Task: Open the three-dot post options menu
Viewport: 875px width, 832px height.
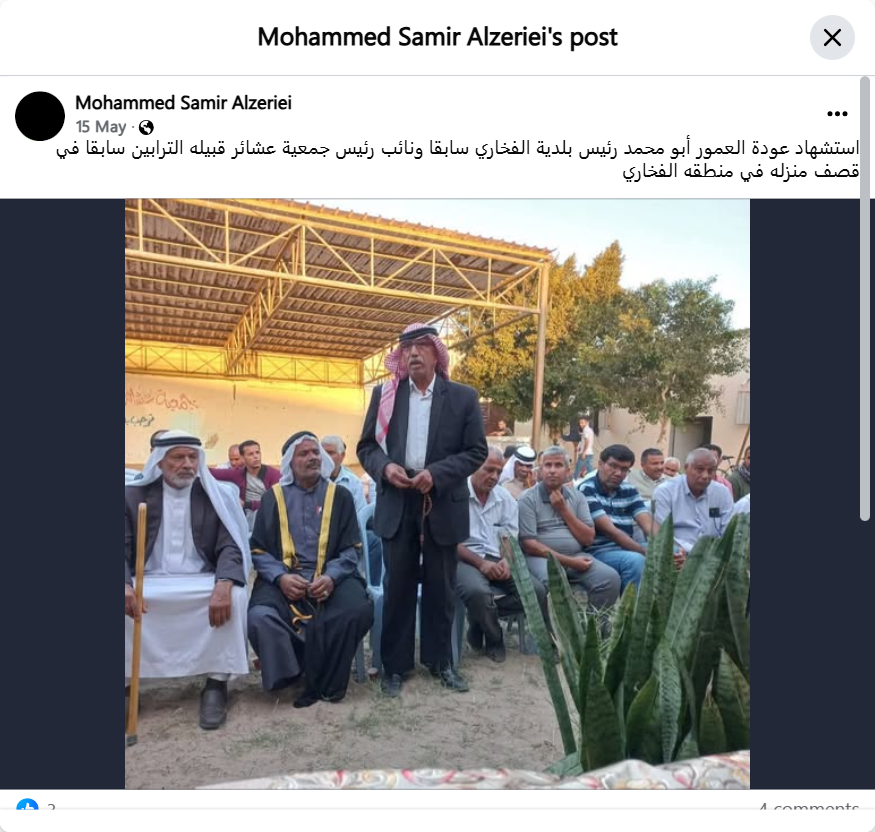Action: click(x=837, y=114)
